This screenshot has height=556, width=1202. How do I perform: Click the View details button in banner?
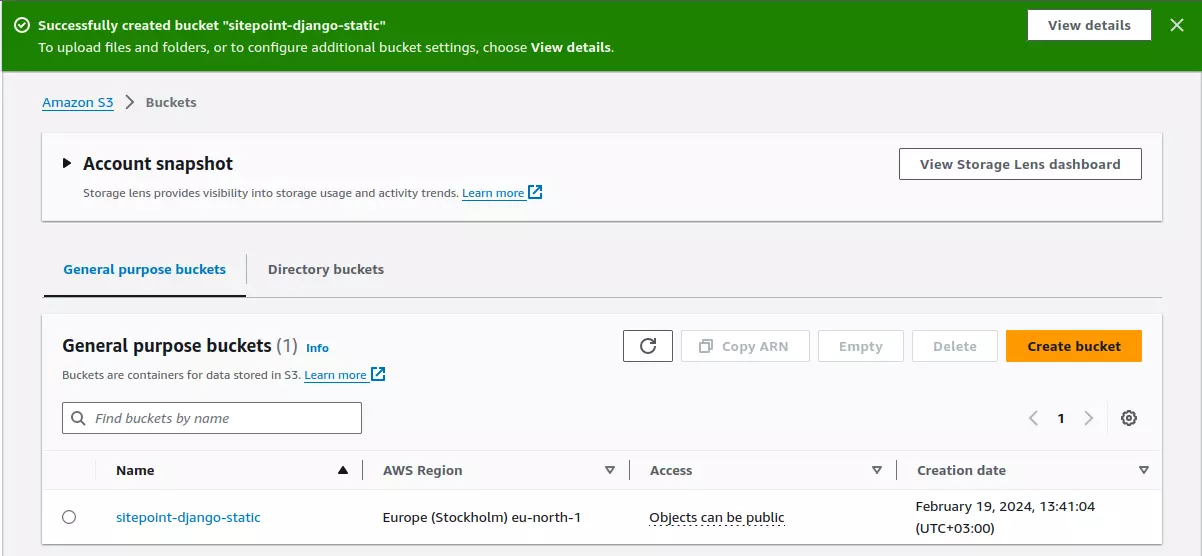tap(1089, 25)
